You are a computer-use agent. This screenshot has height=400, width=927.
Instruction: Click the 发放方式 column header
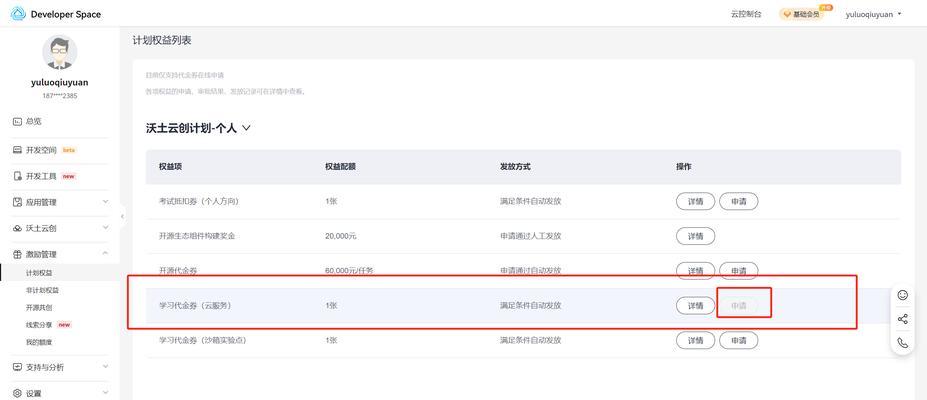515,167
